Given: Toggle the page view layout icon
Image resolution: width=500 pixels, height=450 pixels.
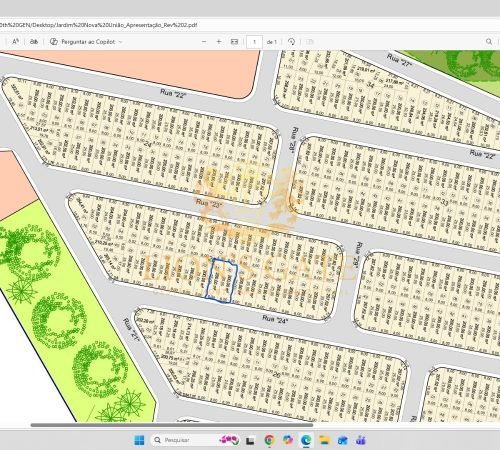Looking at the screenshot, I should click(x=310, y=42).
